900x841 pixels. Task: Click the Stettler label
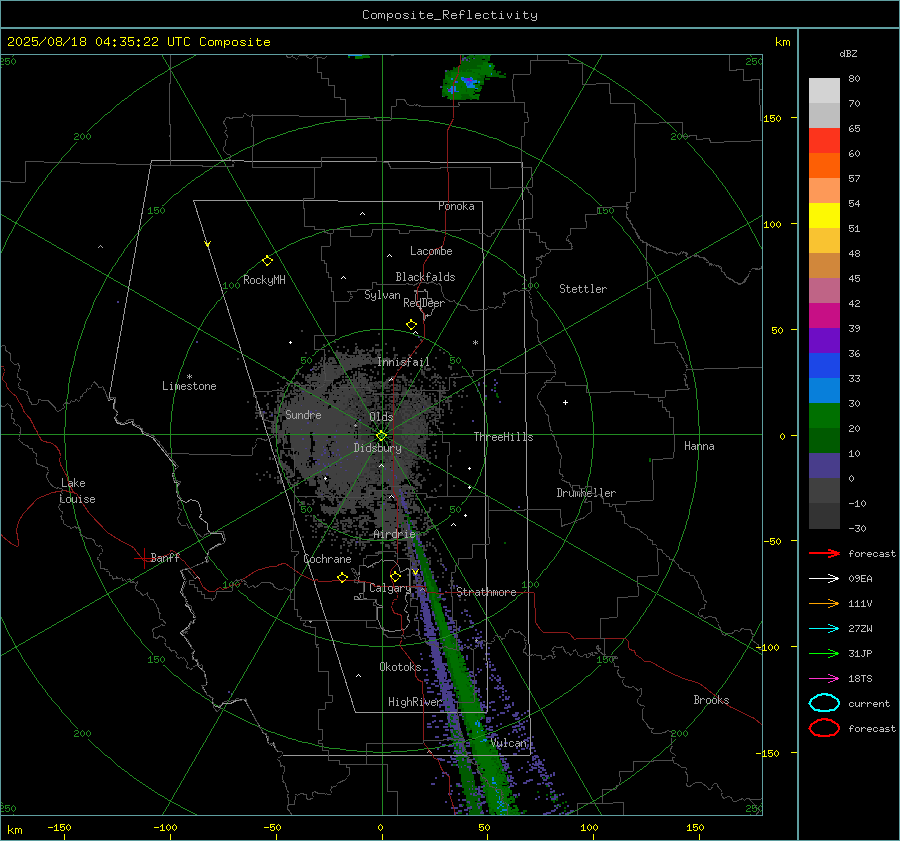pos(583,289)
